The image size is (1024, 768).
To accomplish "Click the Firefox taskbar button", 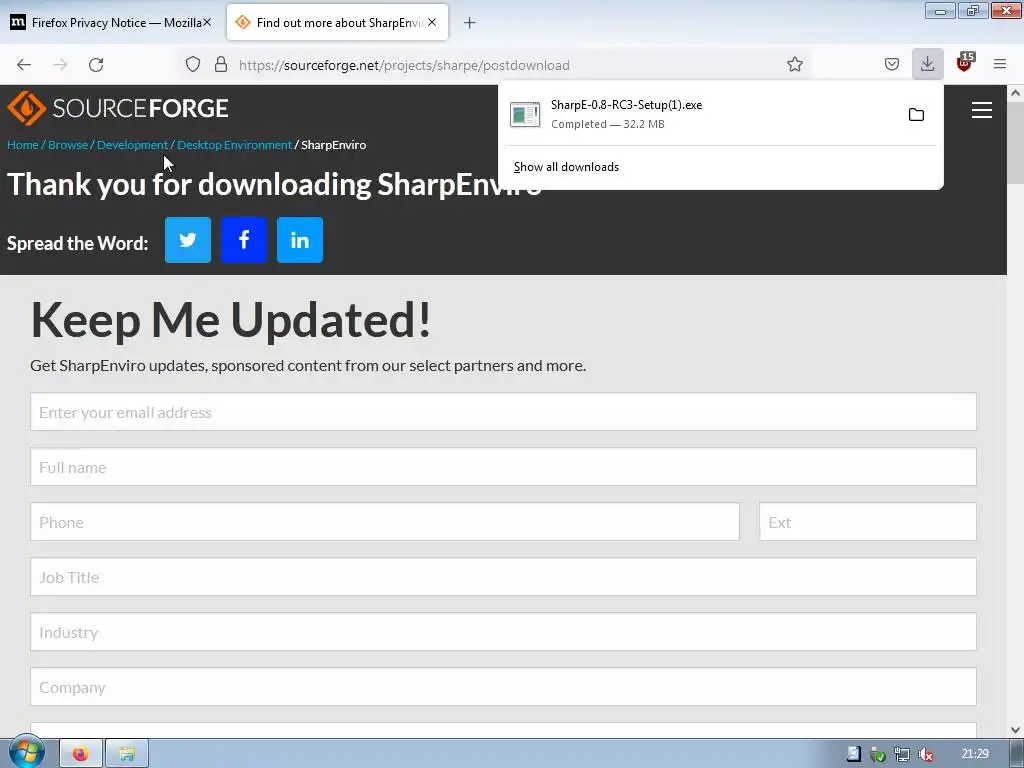I will pyautogui.click(x=81, y=754).
